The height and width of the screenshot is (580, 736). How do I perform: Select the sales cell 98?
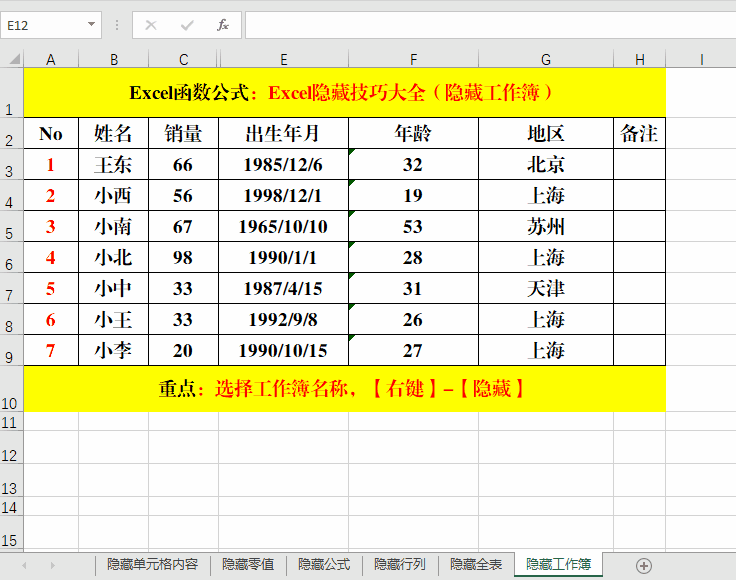183,257
